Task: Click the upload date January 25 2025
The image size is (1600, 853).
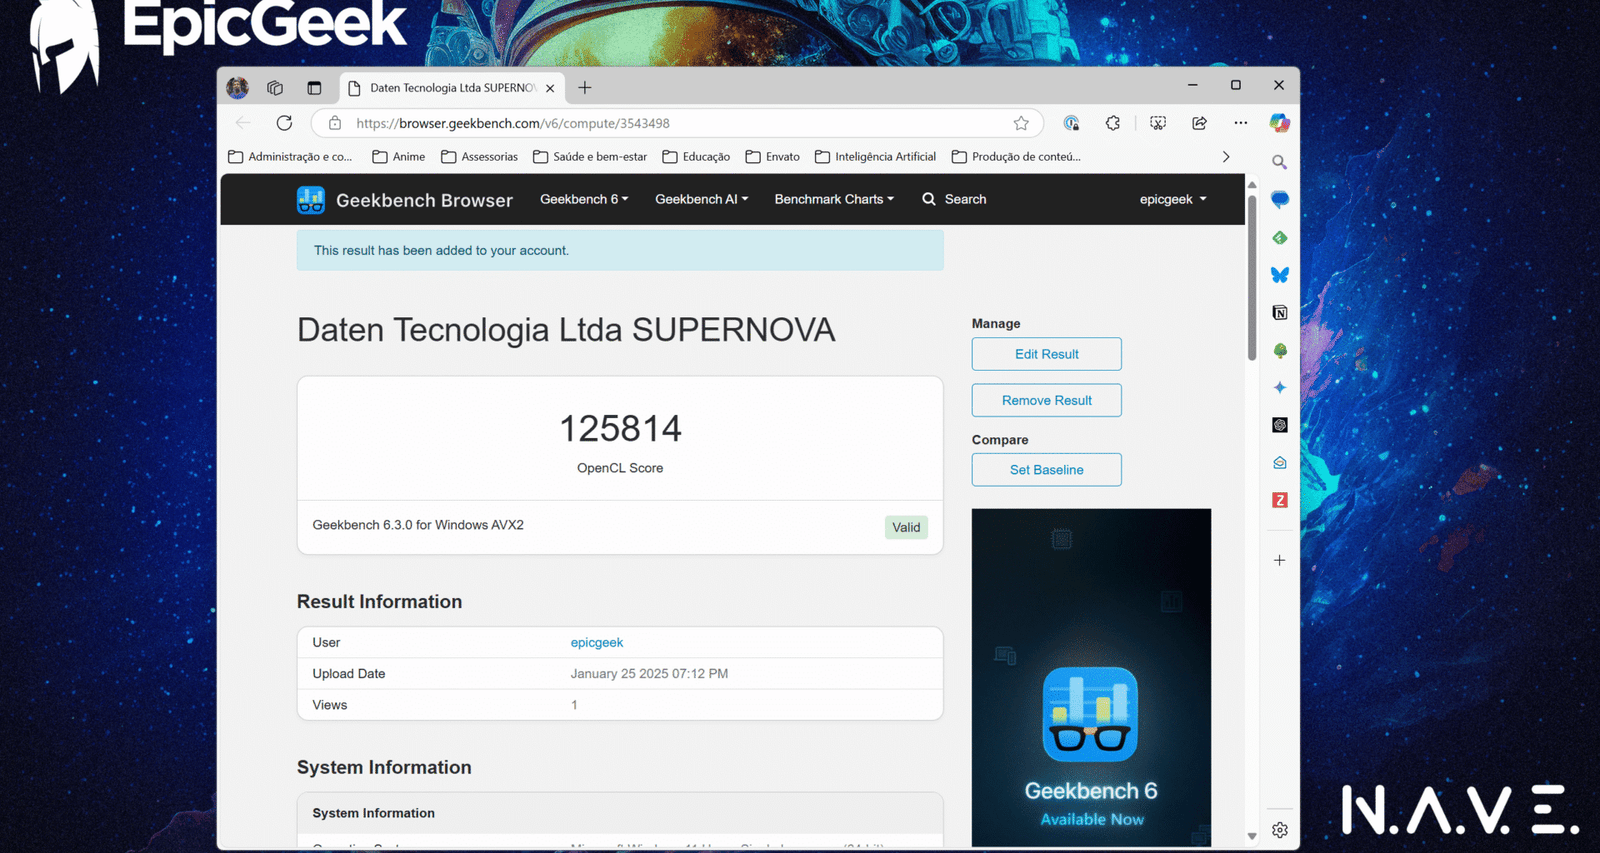Action: 649,674
